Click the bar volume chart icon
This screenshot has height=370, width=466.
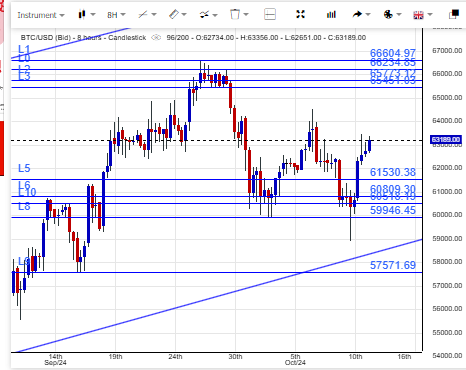tap(331, 14)
